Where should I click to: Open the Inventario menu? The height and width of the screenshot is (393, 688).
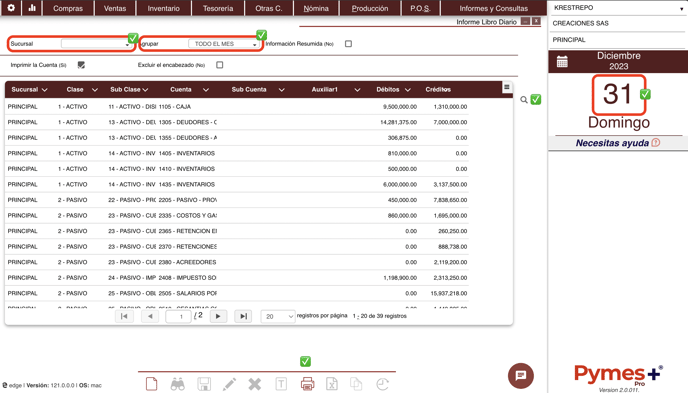pos(164,8)
